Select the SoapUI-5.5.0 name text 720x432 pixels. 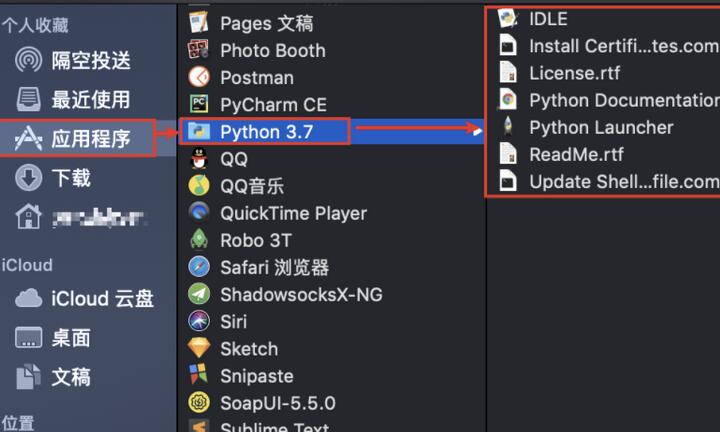pos(278,403)
